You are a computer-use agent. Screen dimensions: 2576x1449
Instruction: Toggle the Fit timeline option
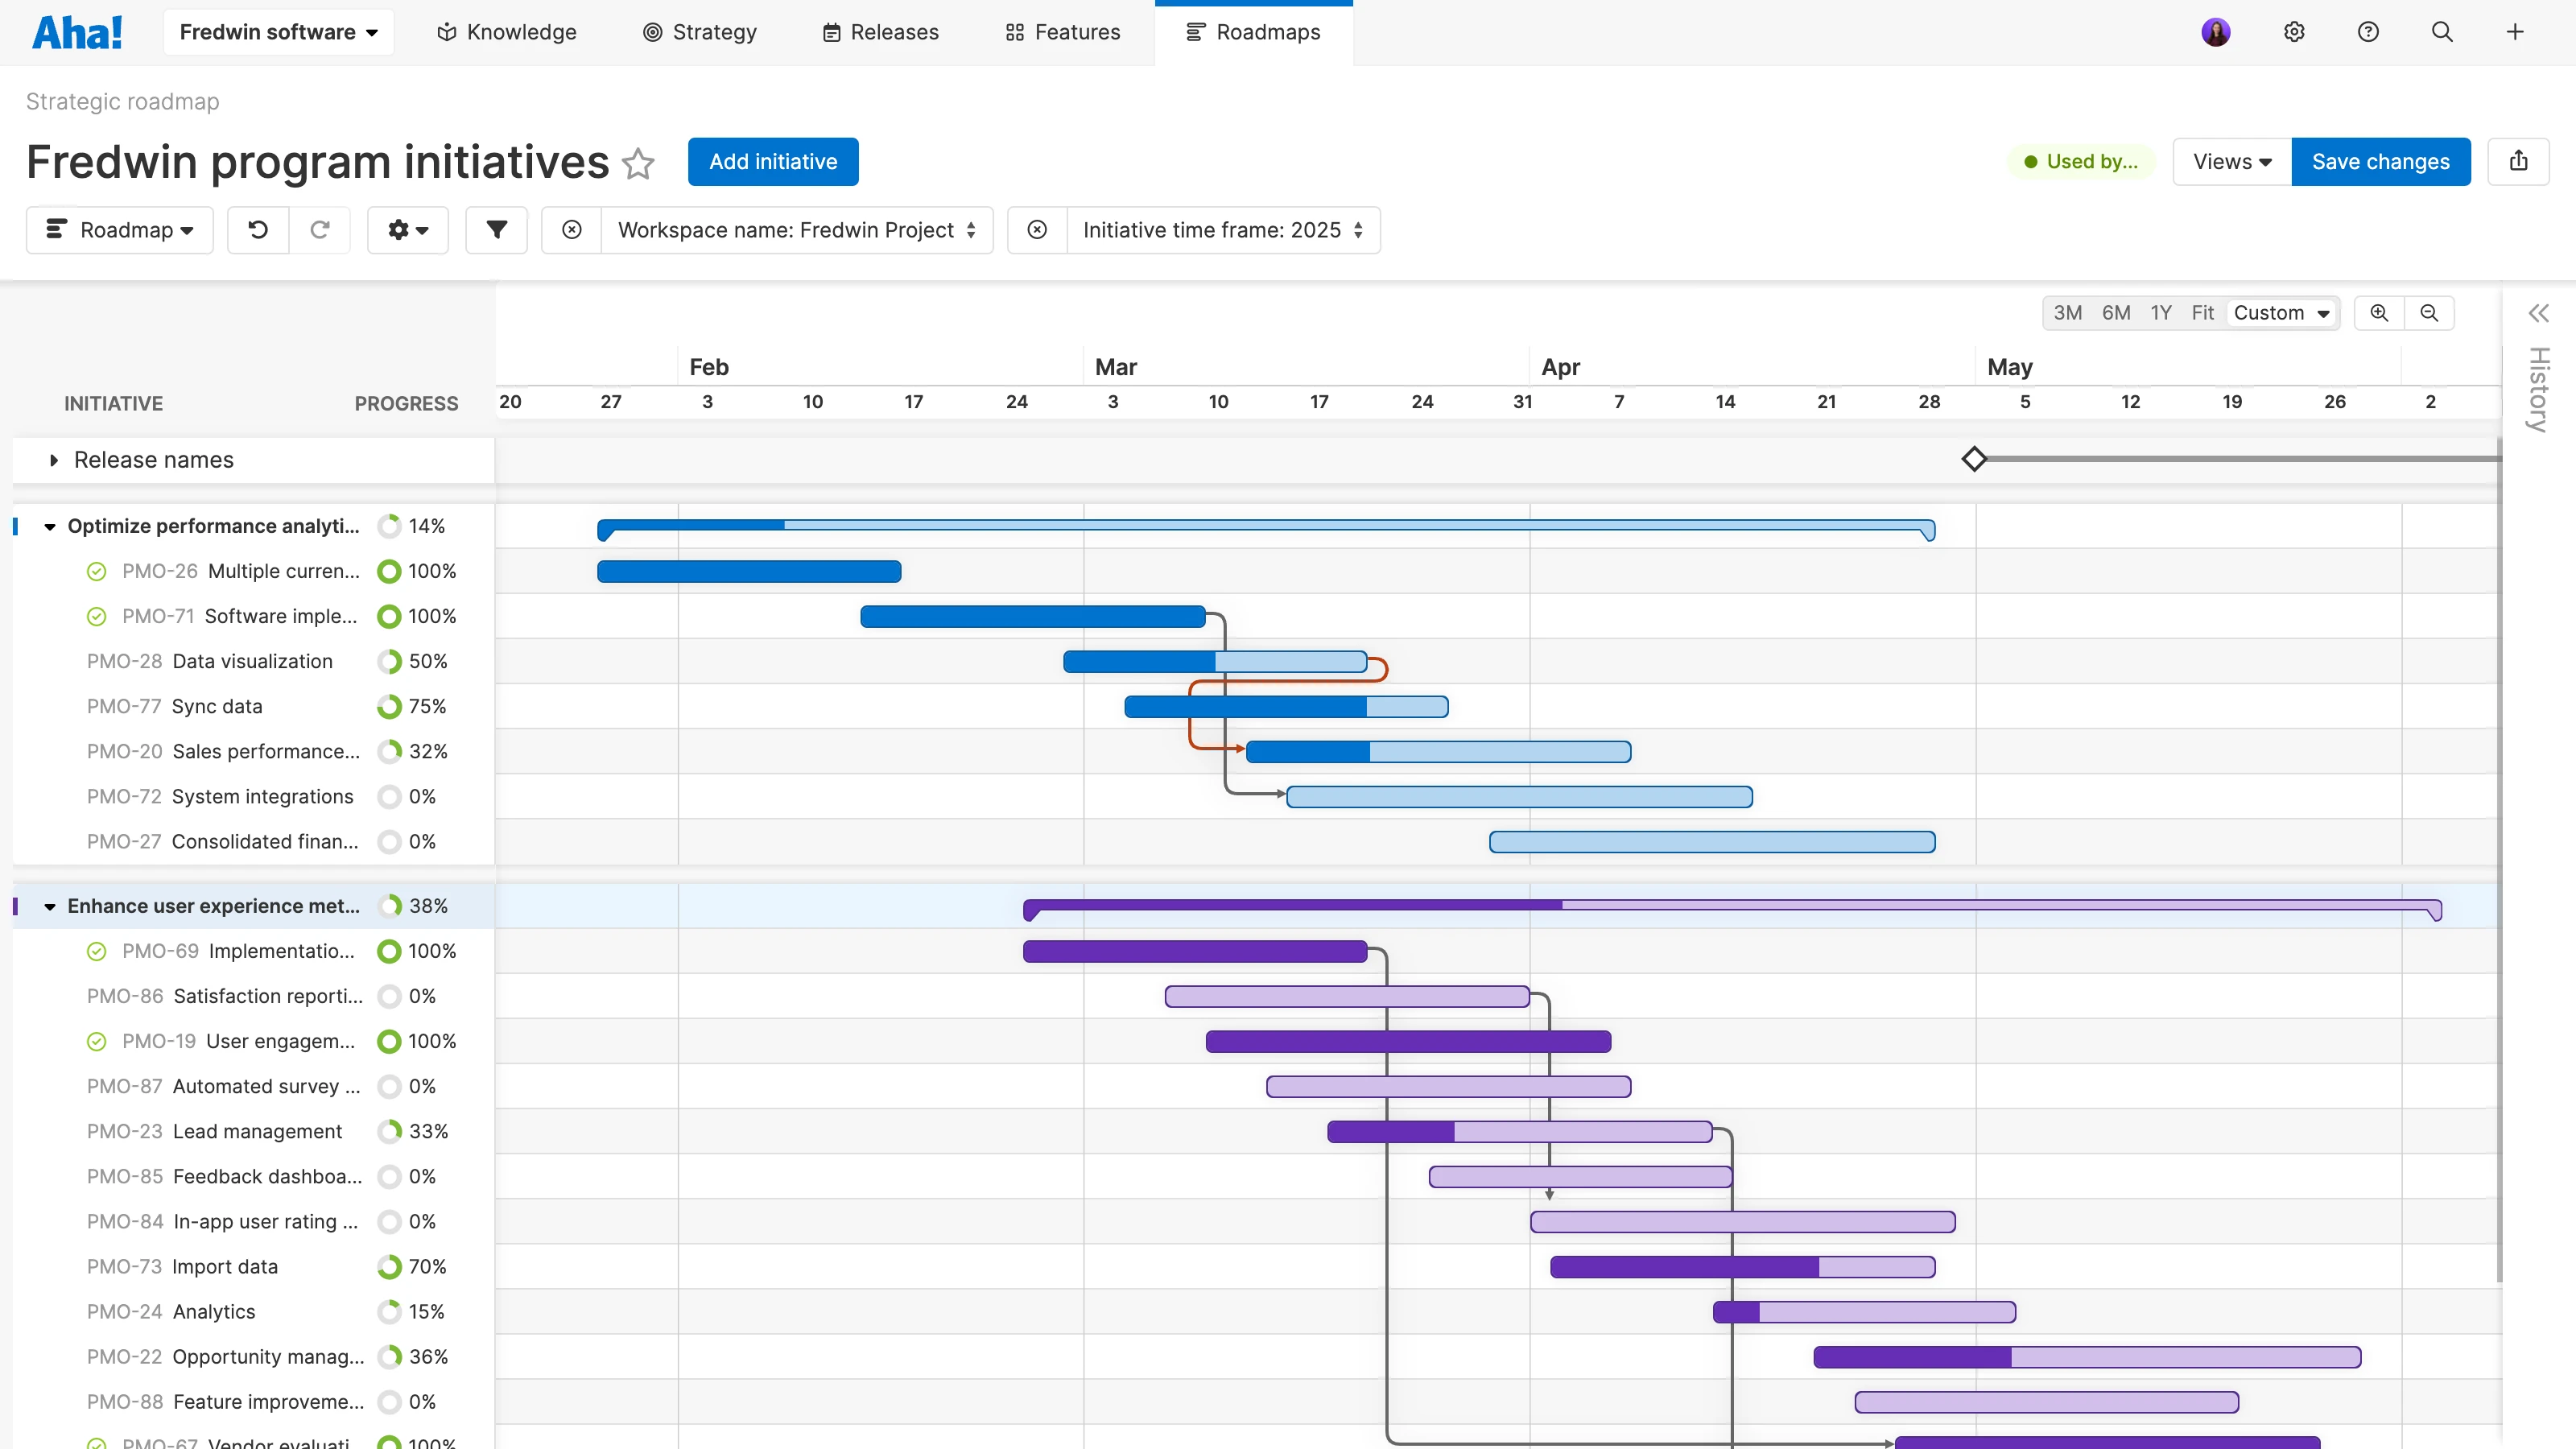pyautogui.click(x=2203, y=312)
